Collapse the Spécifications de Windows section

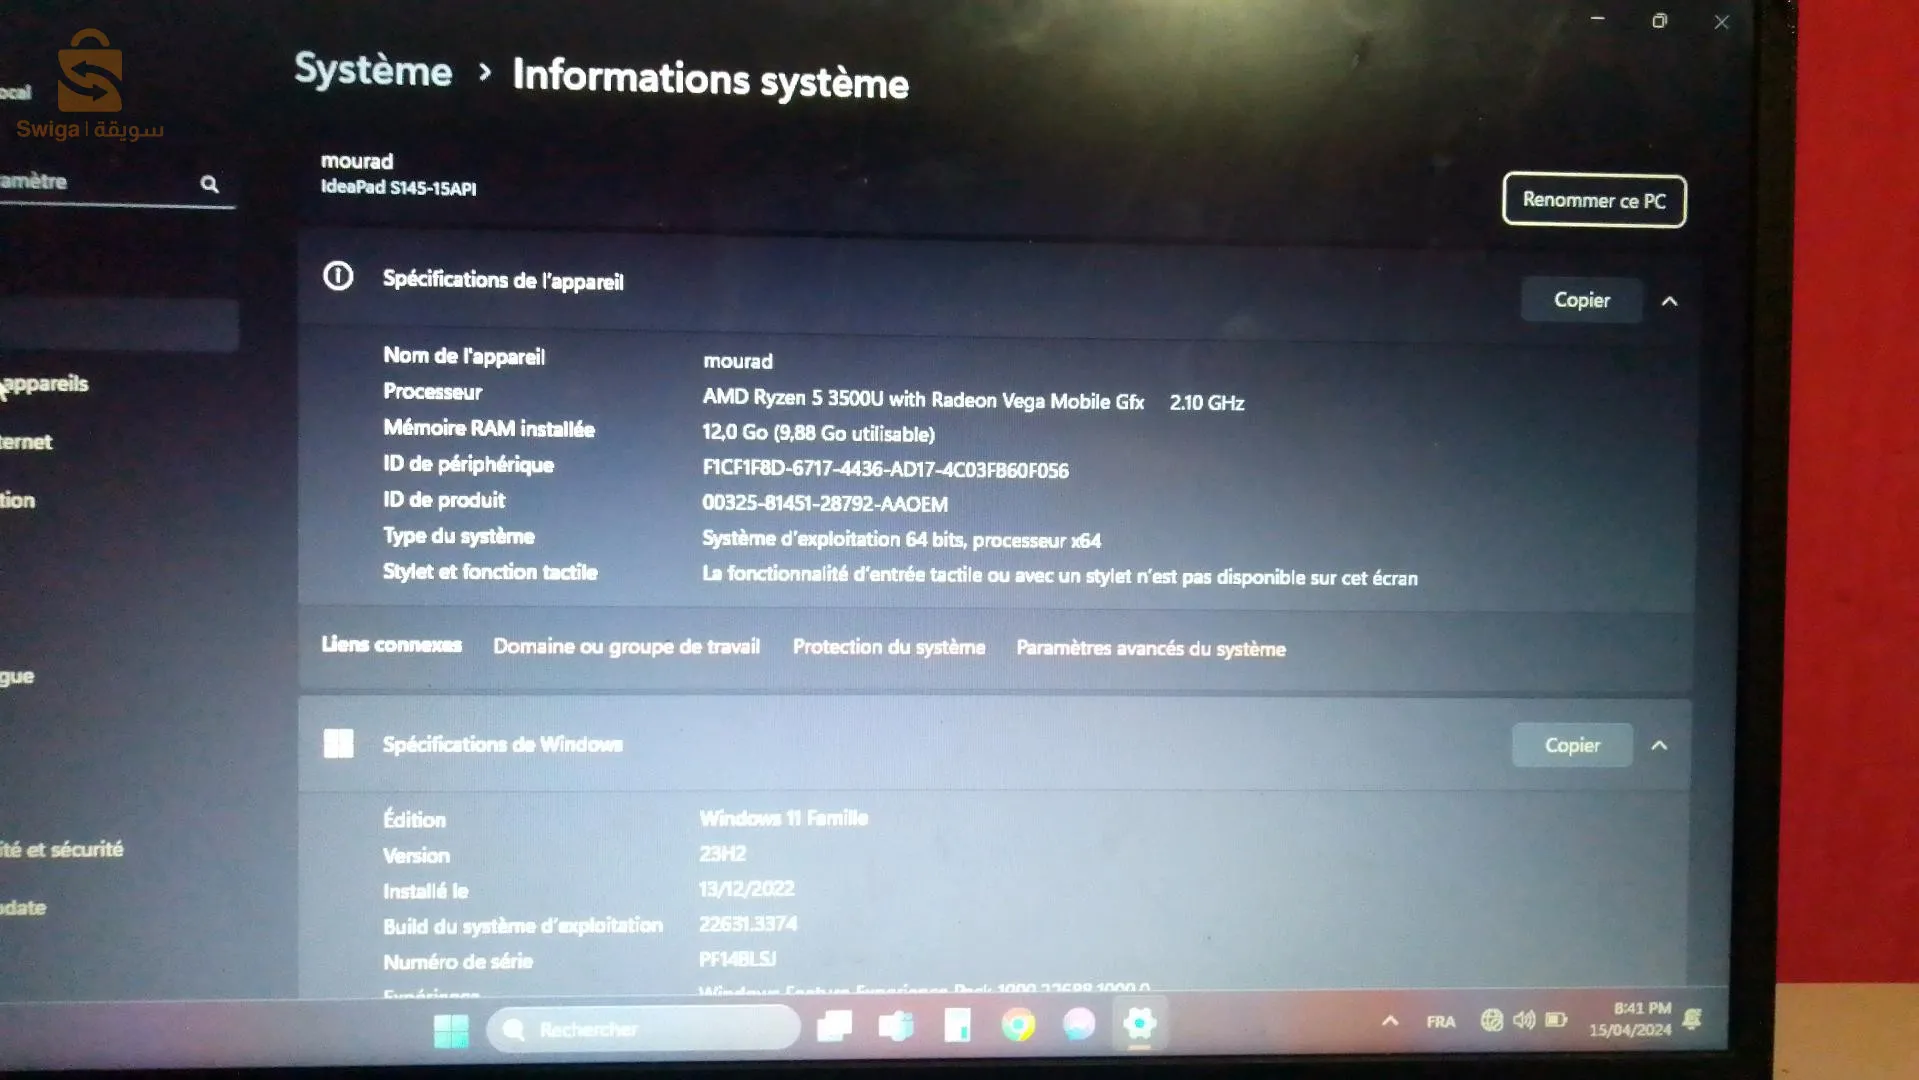[x=1659, y=745]
